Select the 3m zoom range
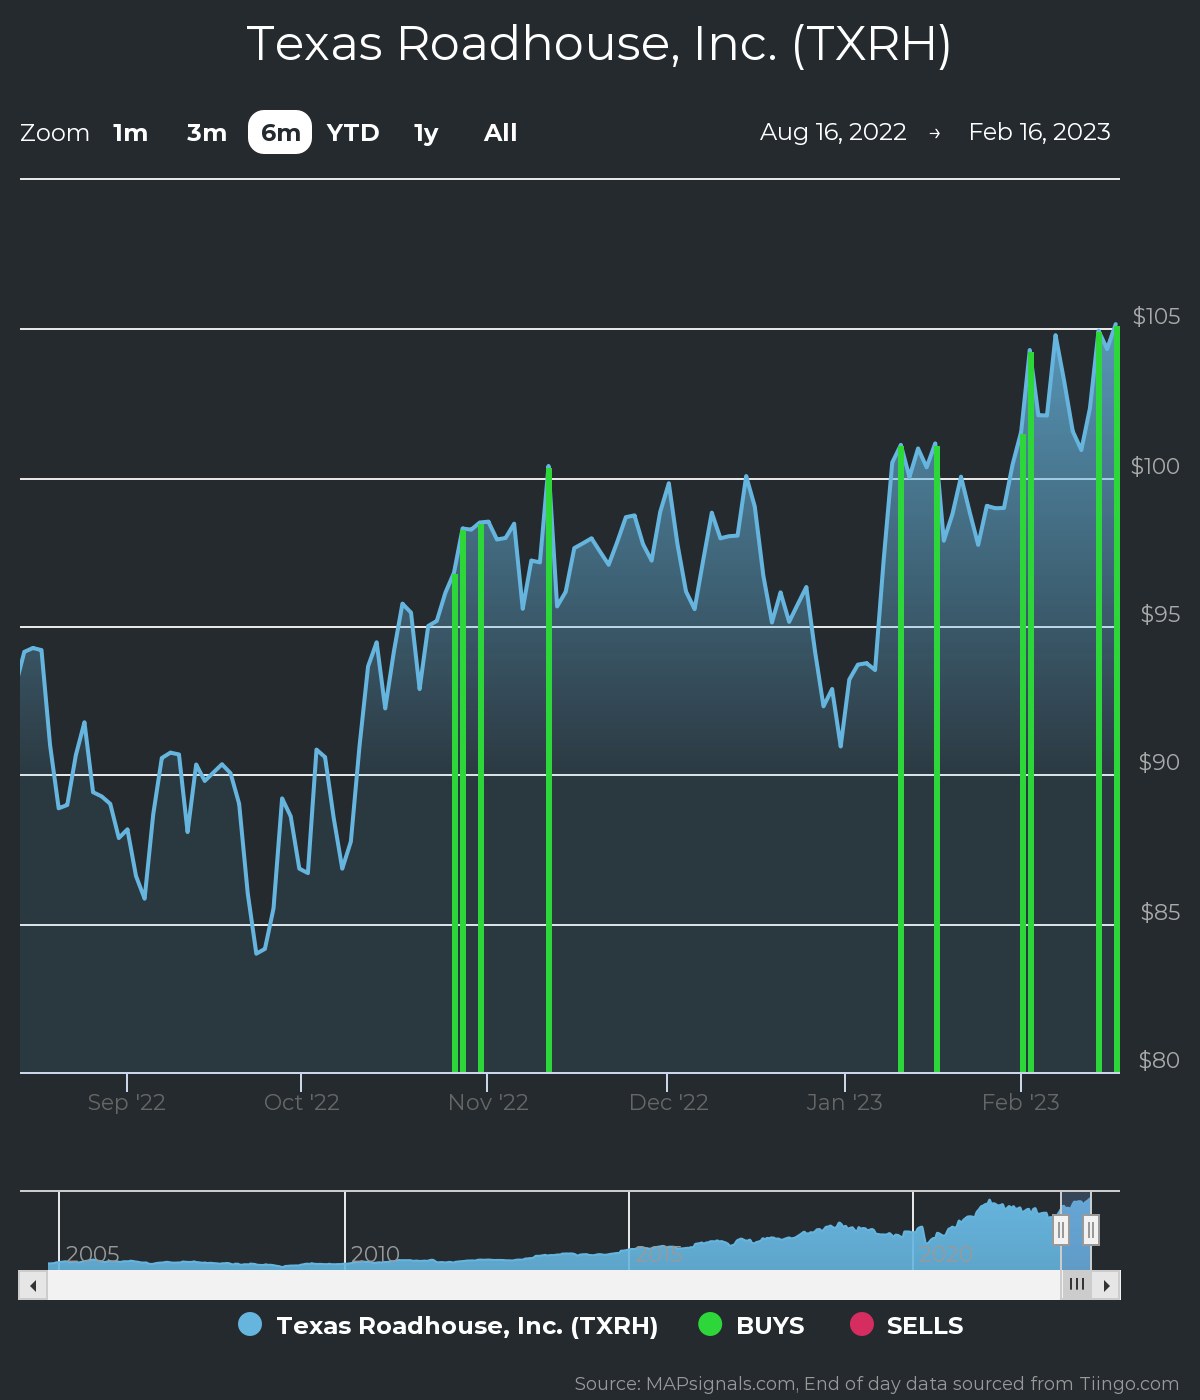Screen dimensions: 1200x1400 click(x=207, y=133)
